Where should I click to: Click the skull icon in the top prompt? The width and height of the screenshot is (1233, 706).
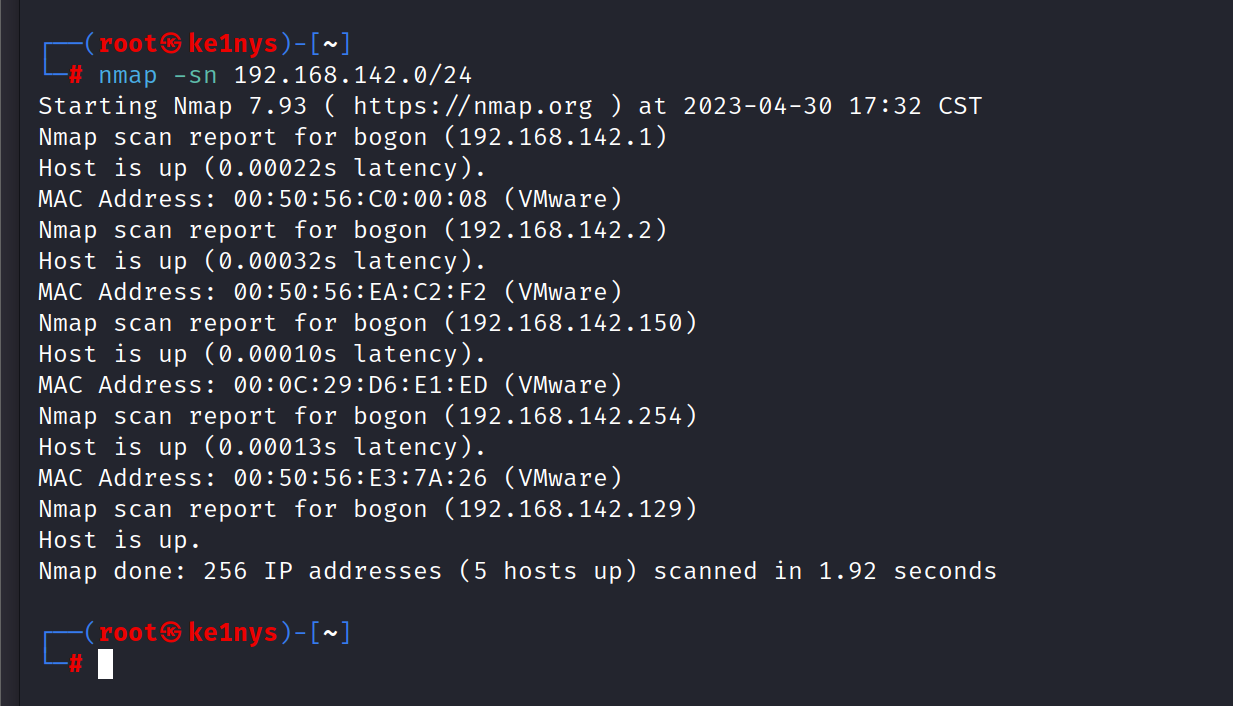pyautogui.click(x=171, y=45)
